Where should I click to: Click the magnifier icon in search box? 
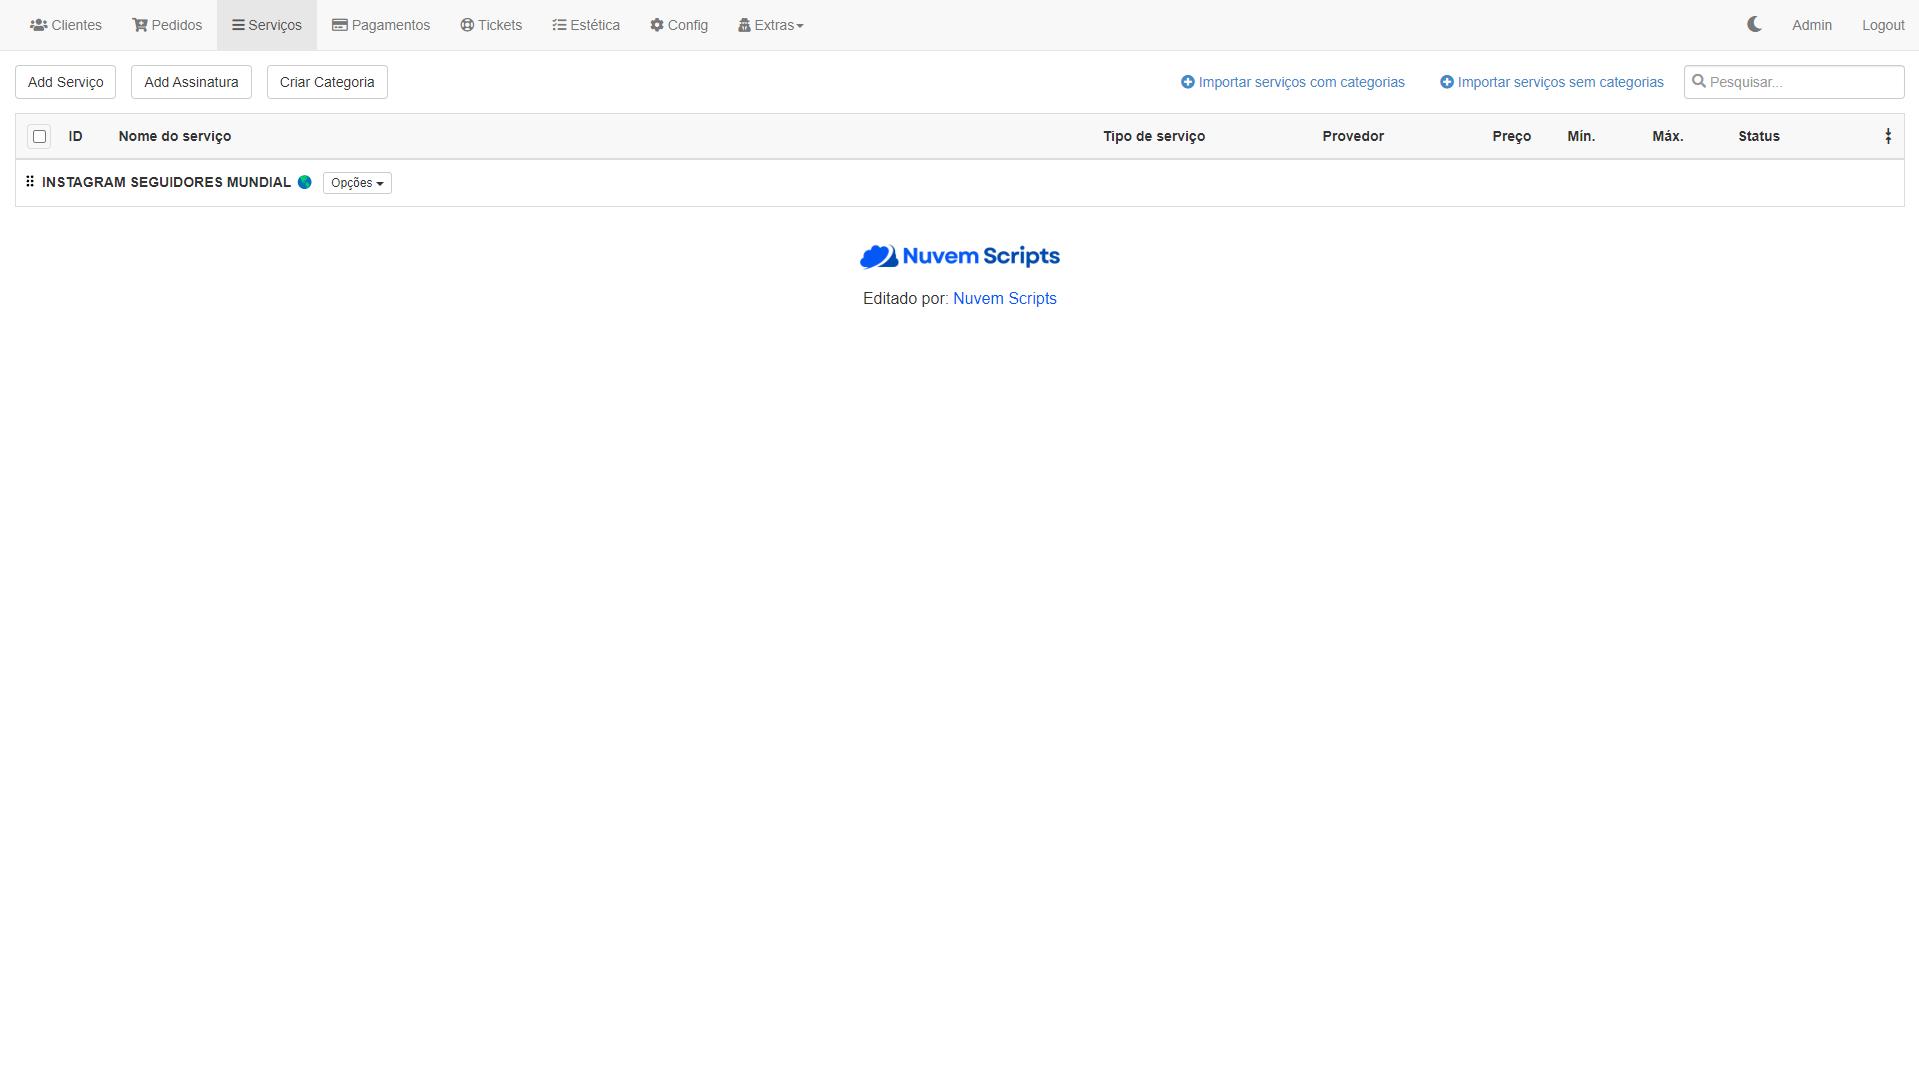[1698, 82]
